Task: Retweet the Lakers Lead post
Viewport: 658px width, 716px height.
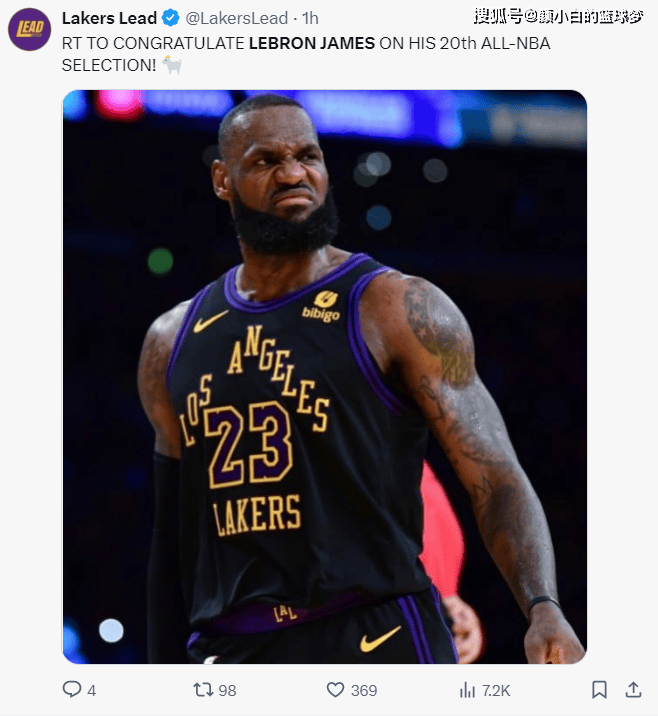Action: (203, 690)
